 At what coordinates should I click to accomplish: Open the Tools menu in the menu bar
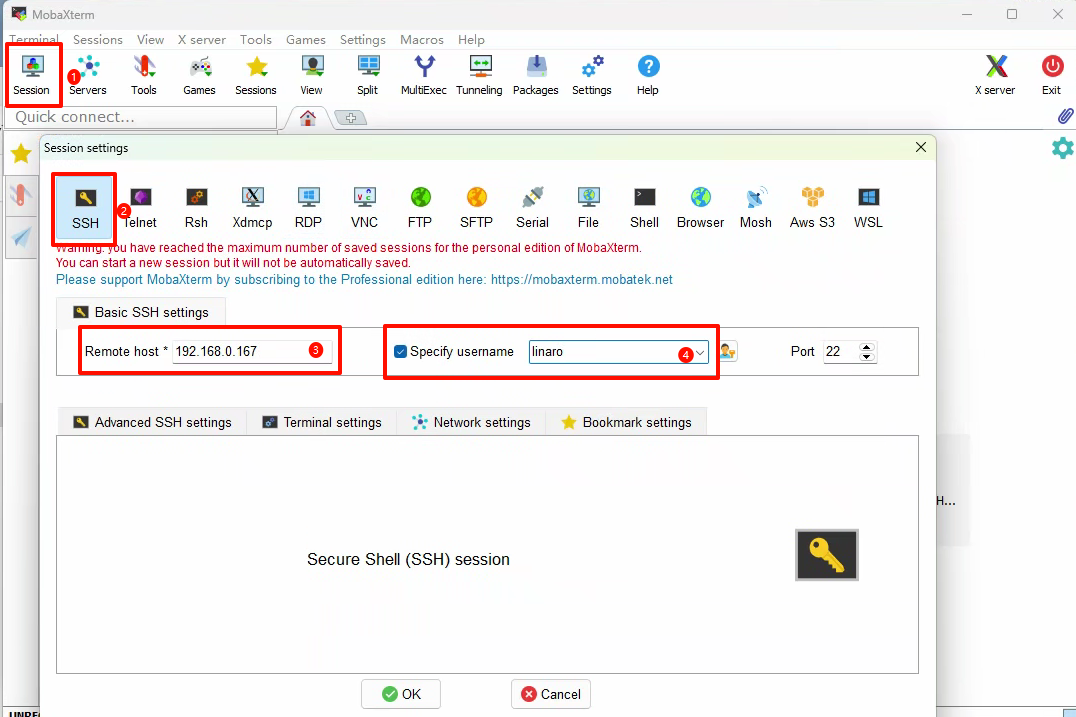click(256, 40)
